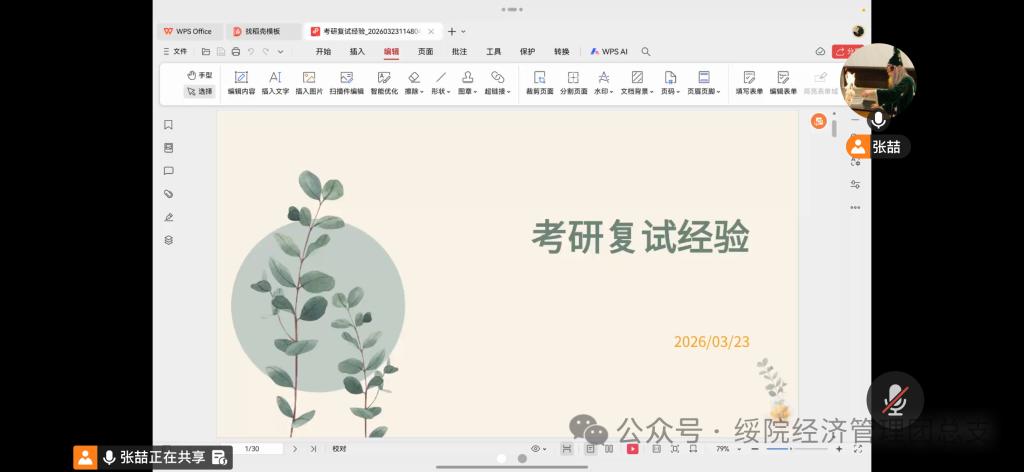Open the attachments paperclip panel
The width and height of the screenshot is (1024, 472).
pos(168,194)
